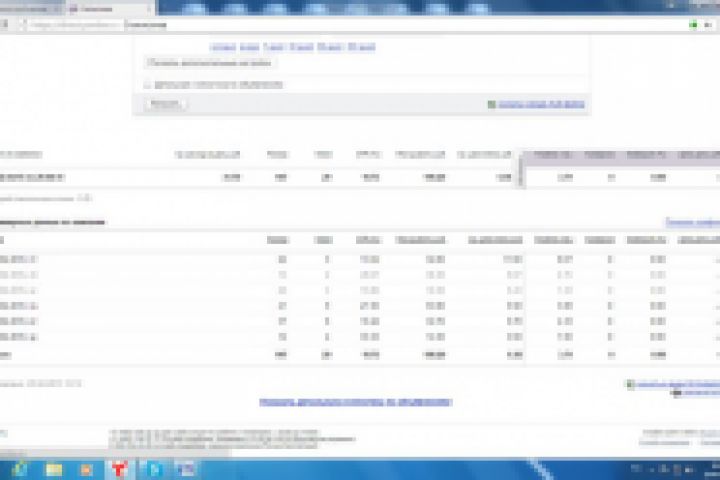Select the red Y browser taskbar icon
The image size is (720, 480).
coord(119,469)
